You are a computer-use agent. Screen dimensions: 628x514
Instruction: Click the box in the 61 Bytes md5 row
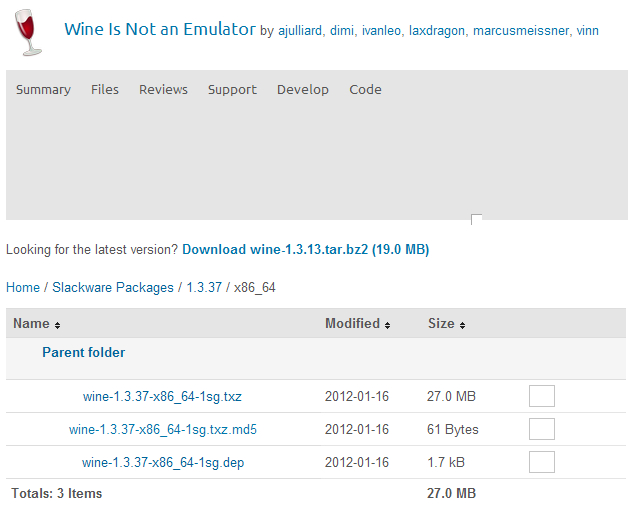tap(541, 429)
